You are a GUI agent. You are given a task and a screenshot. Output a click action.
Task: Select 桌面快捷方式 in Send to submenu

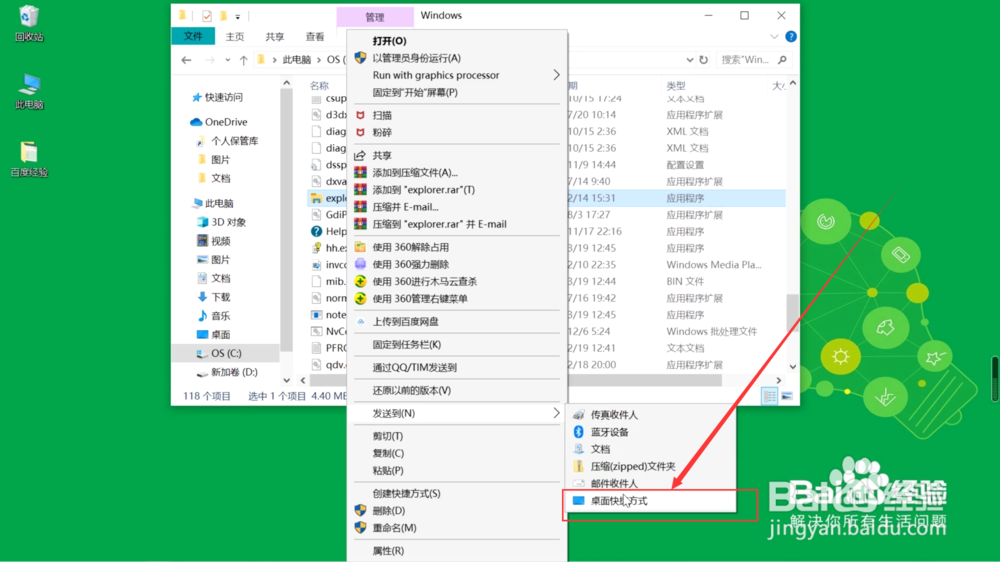click(x=651, y=501)
